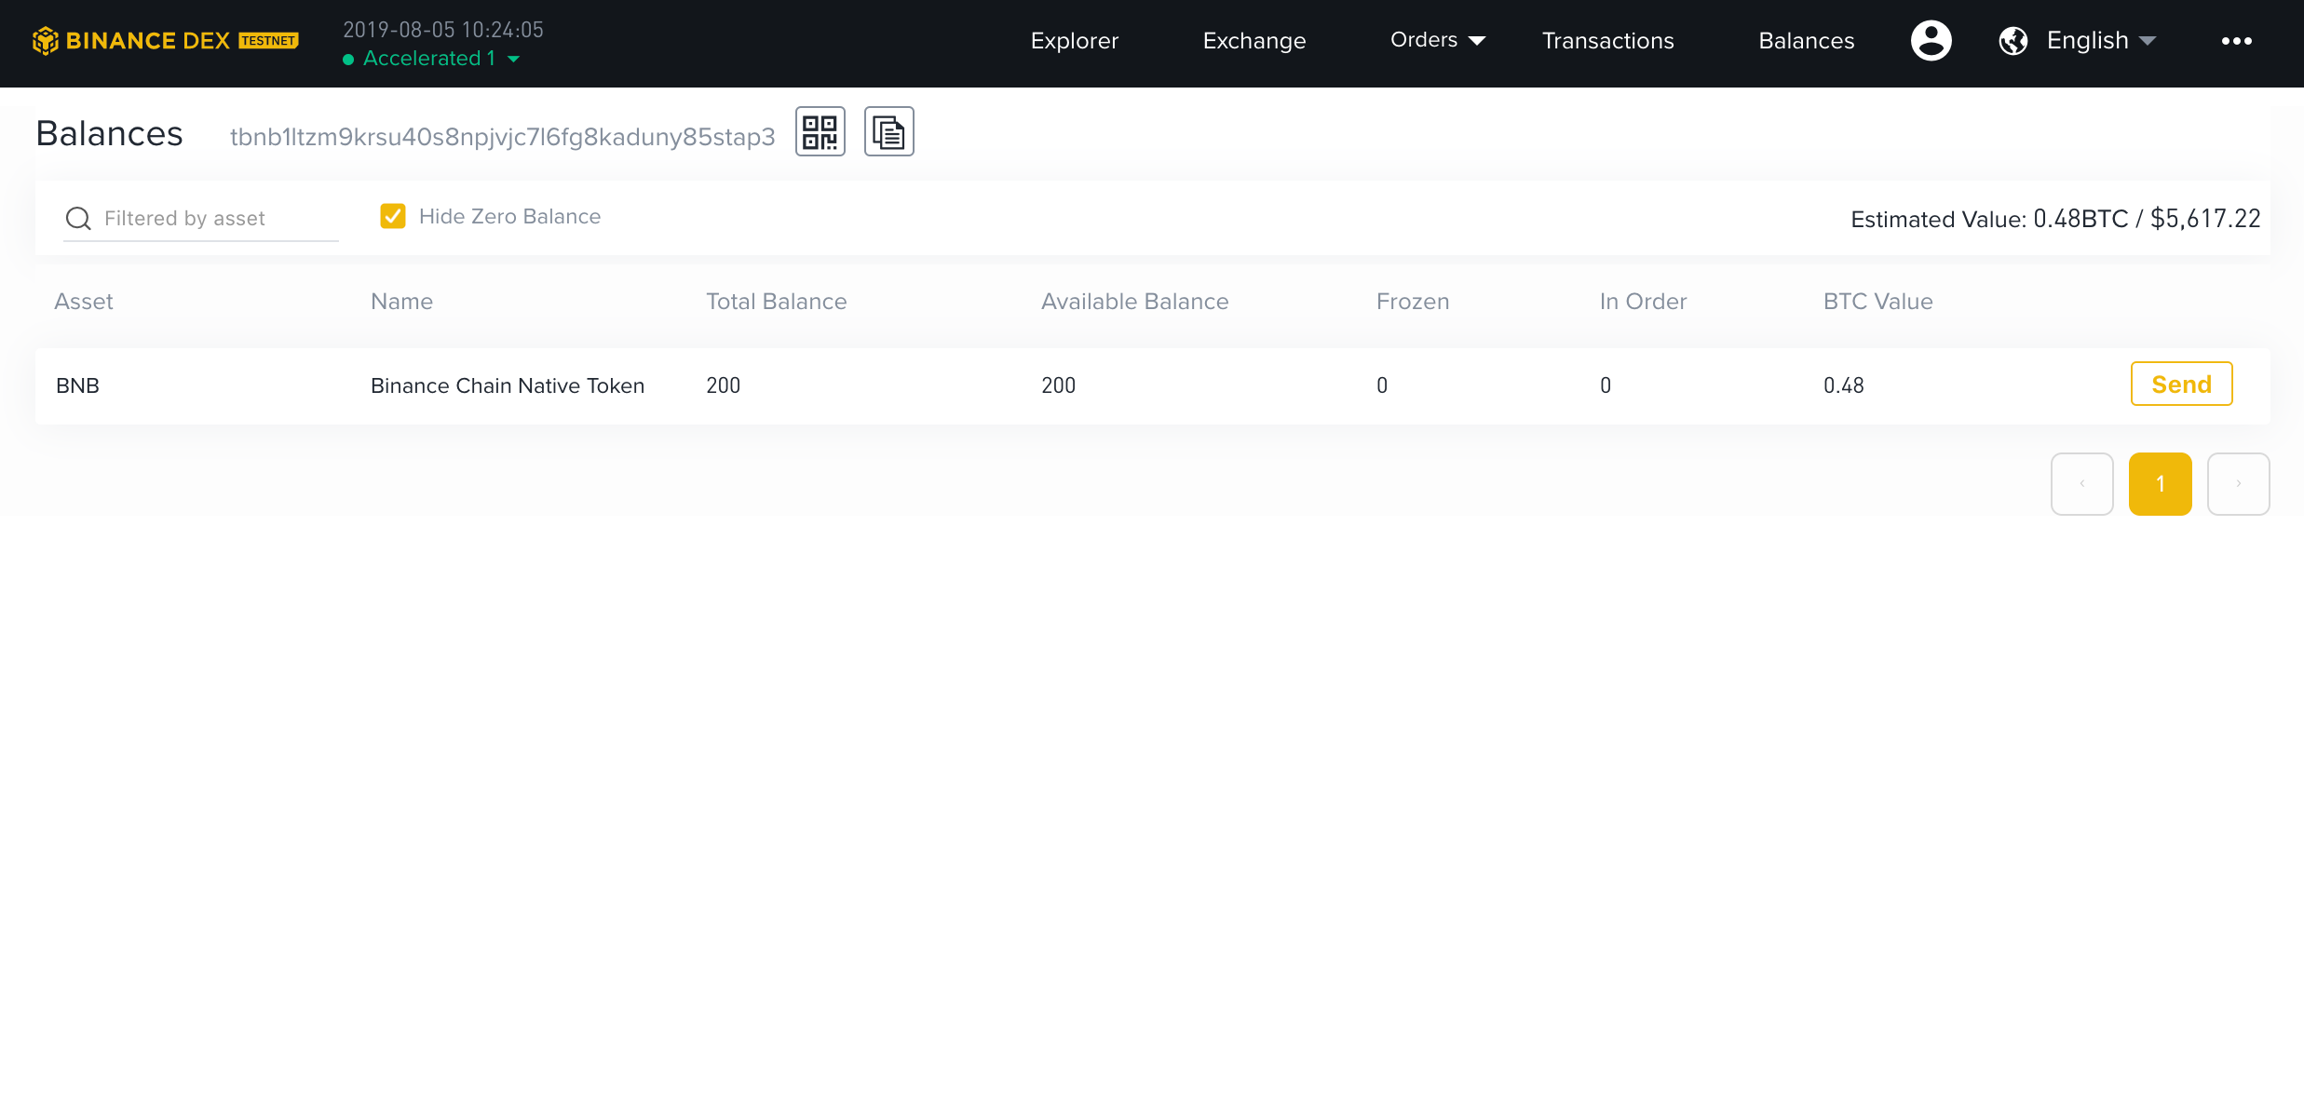This screenshot has height=1093, width=2304.
Task: Focus the Filtered by asset field
Action: (215, 218)
